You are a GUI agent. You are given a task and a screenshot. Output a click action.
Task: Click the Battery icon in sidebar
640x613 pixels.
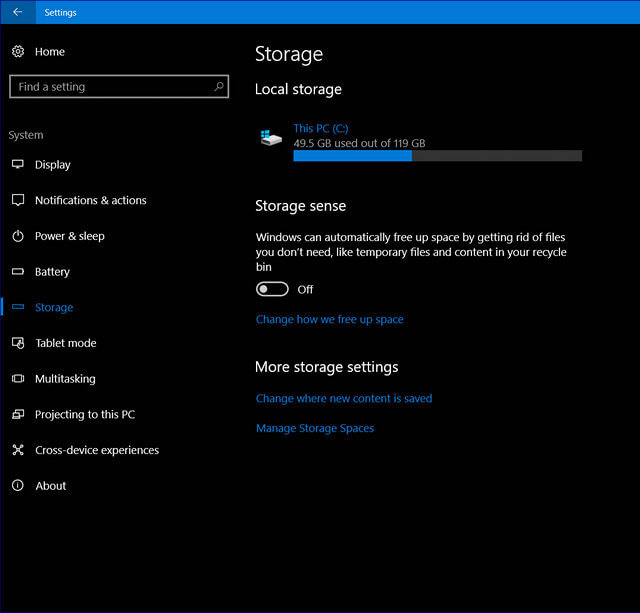[x=18, y=272]
